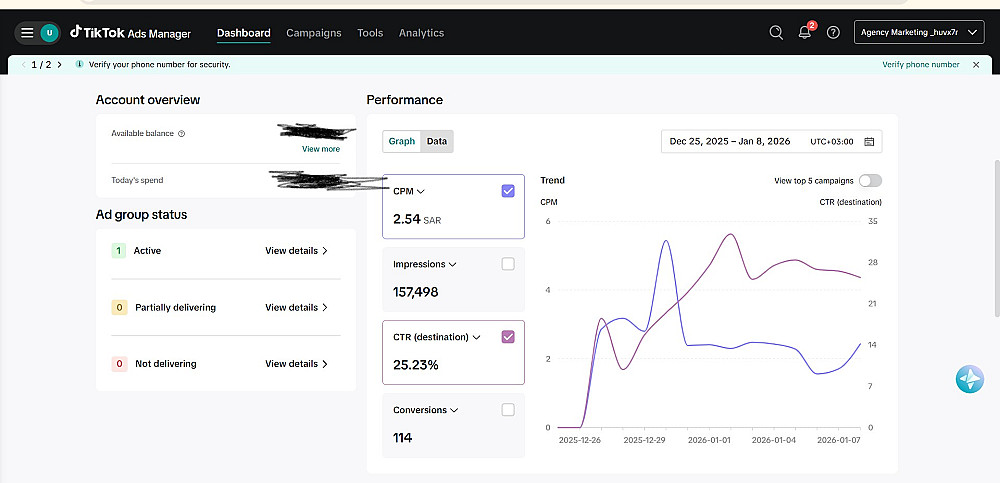The height and width of the screenshot is (483, 1000).
Task: Click the help question mark icon
Action: [x=833, y=32]
